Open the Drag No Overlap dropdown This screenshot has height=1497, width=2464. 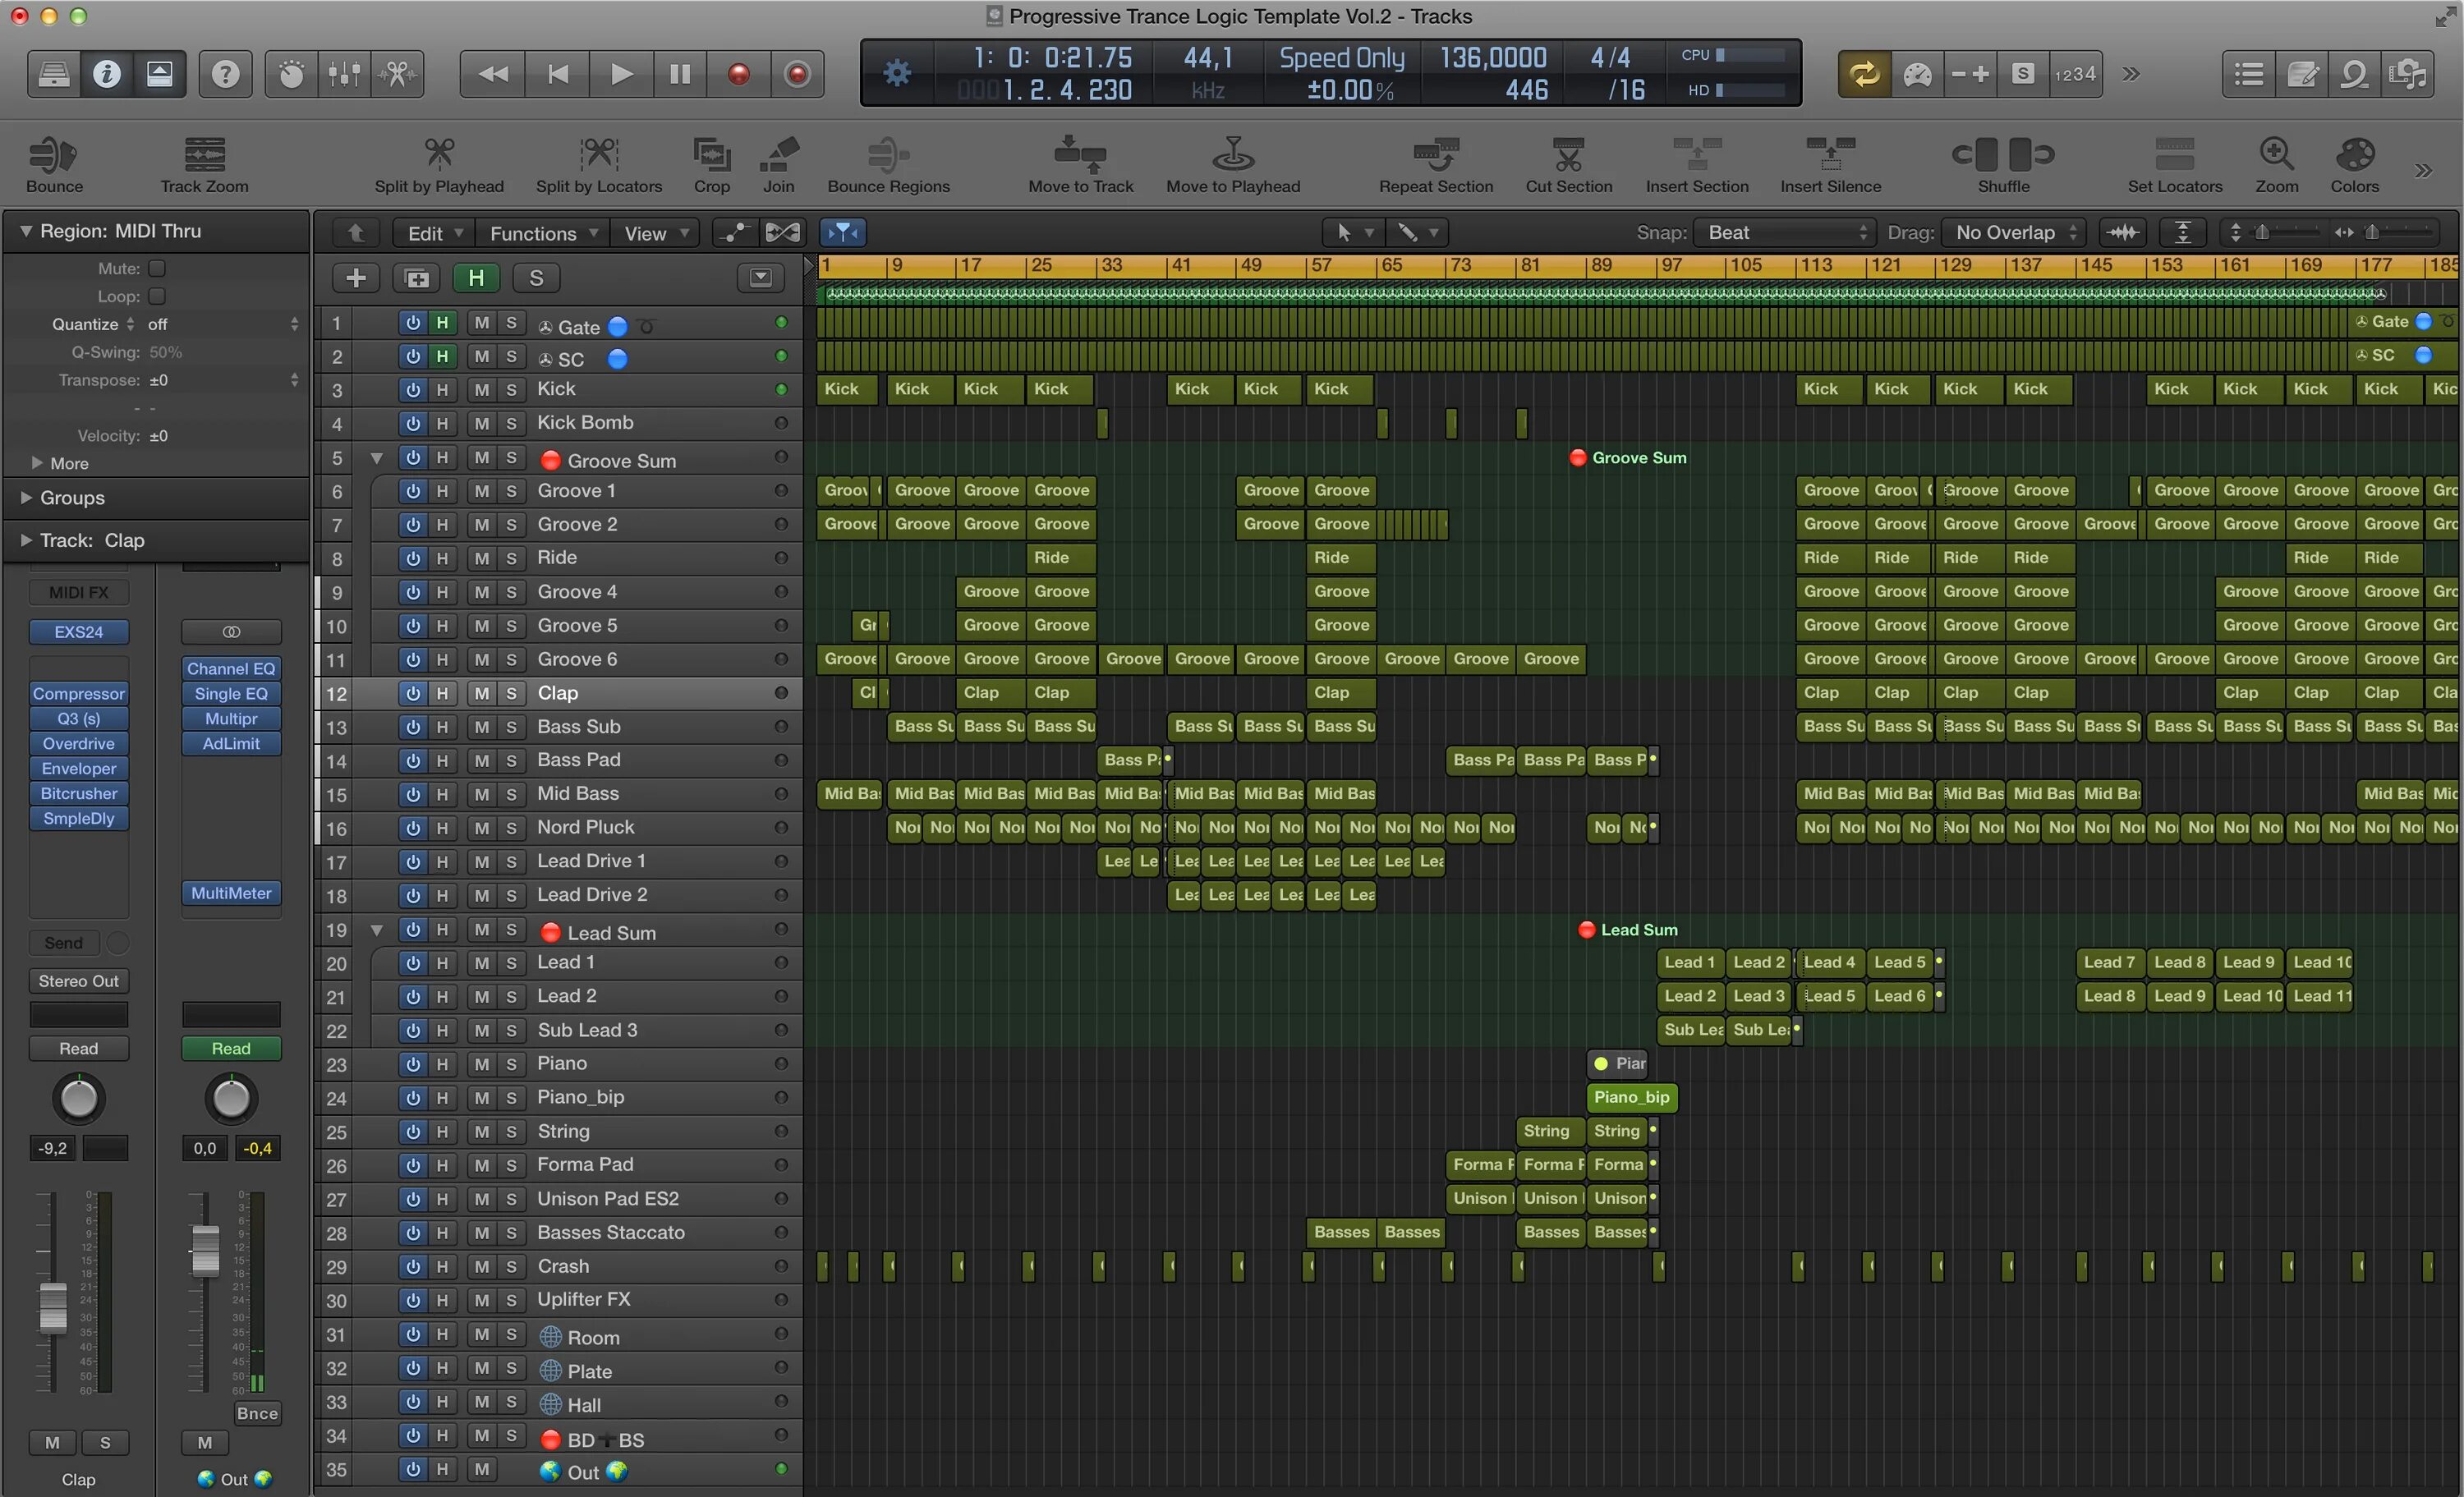coord(2013,233)
